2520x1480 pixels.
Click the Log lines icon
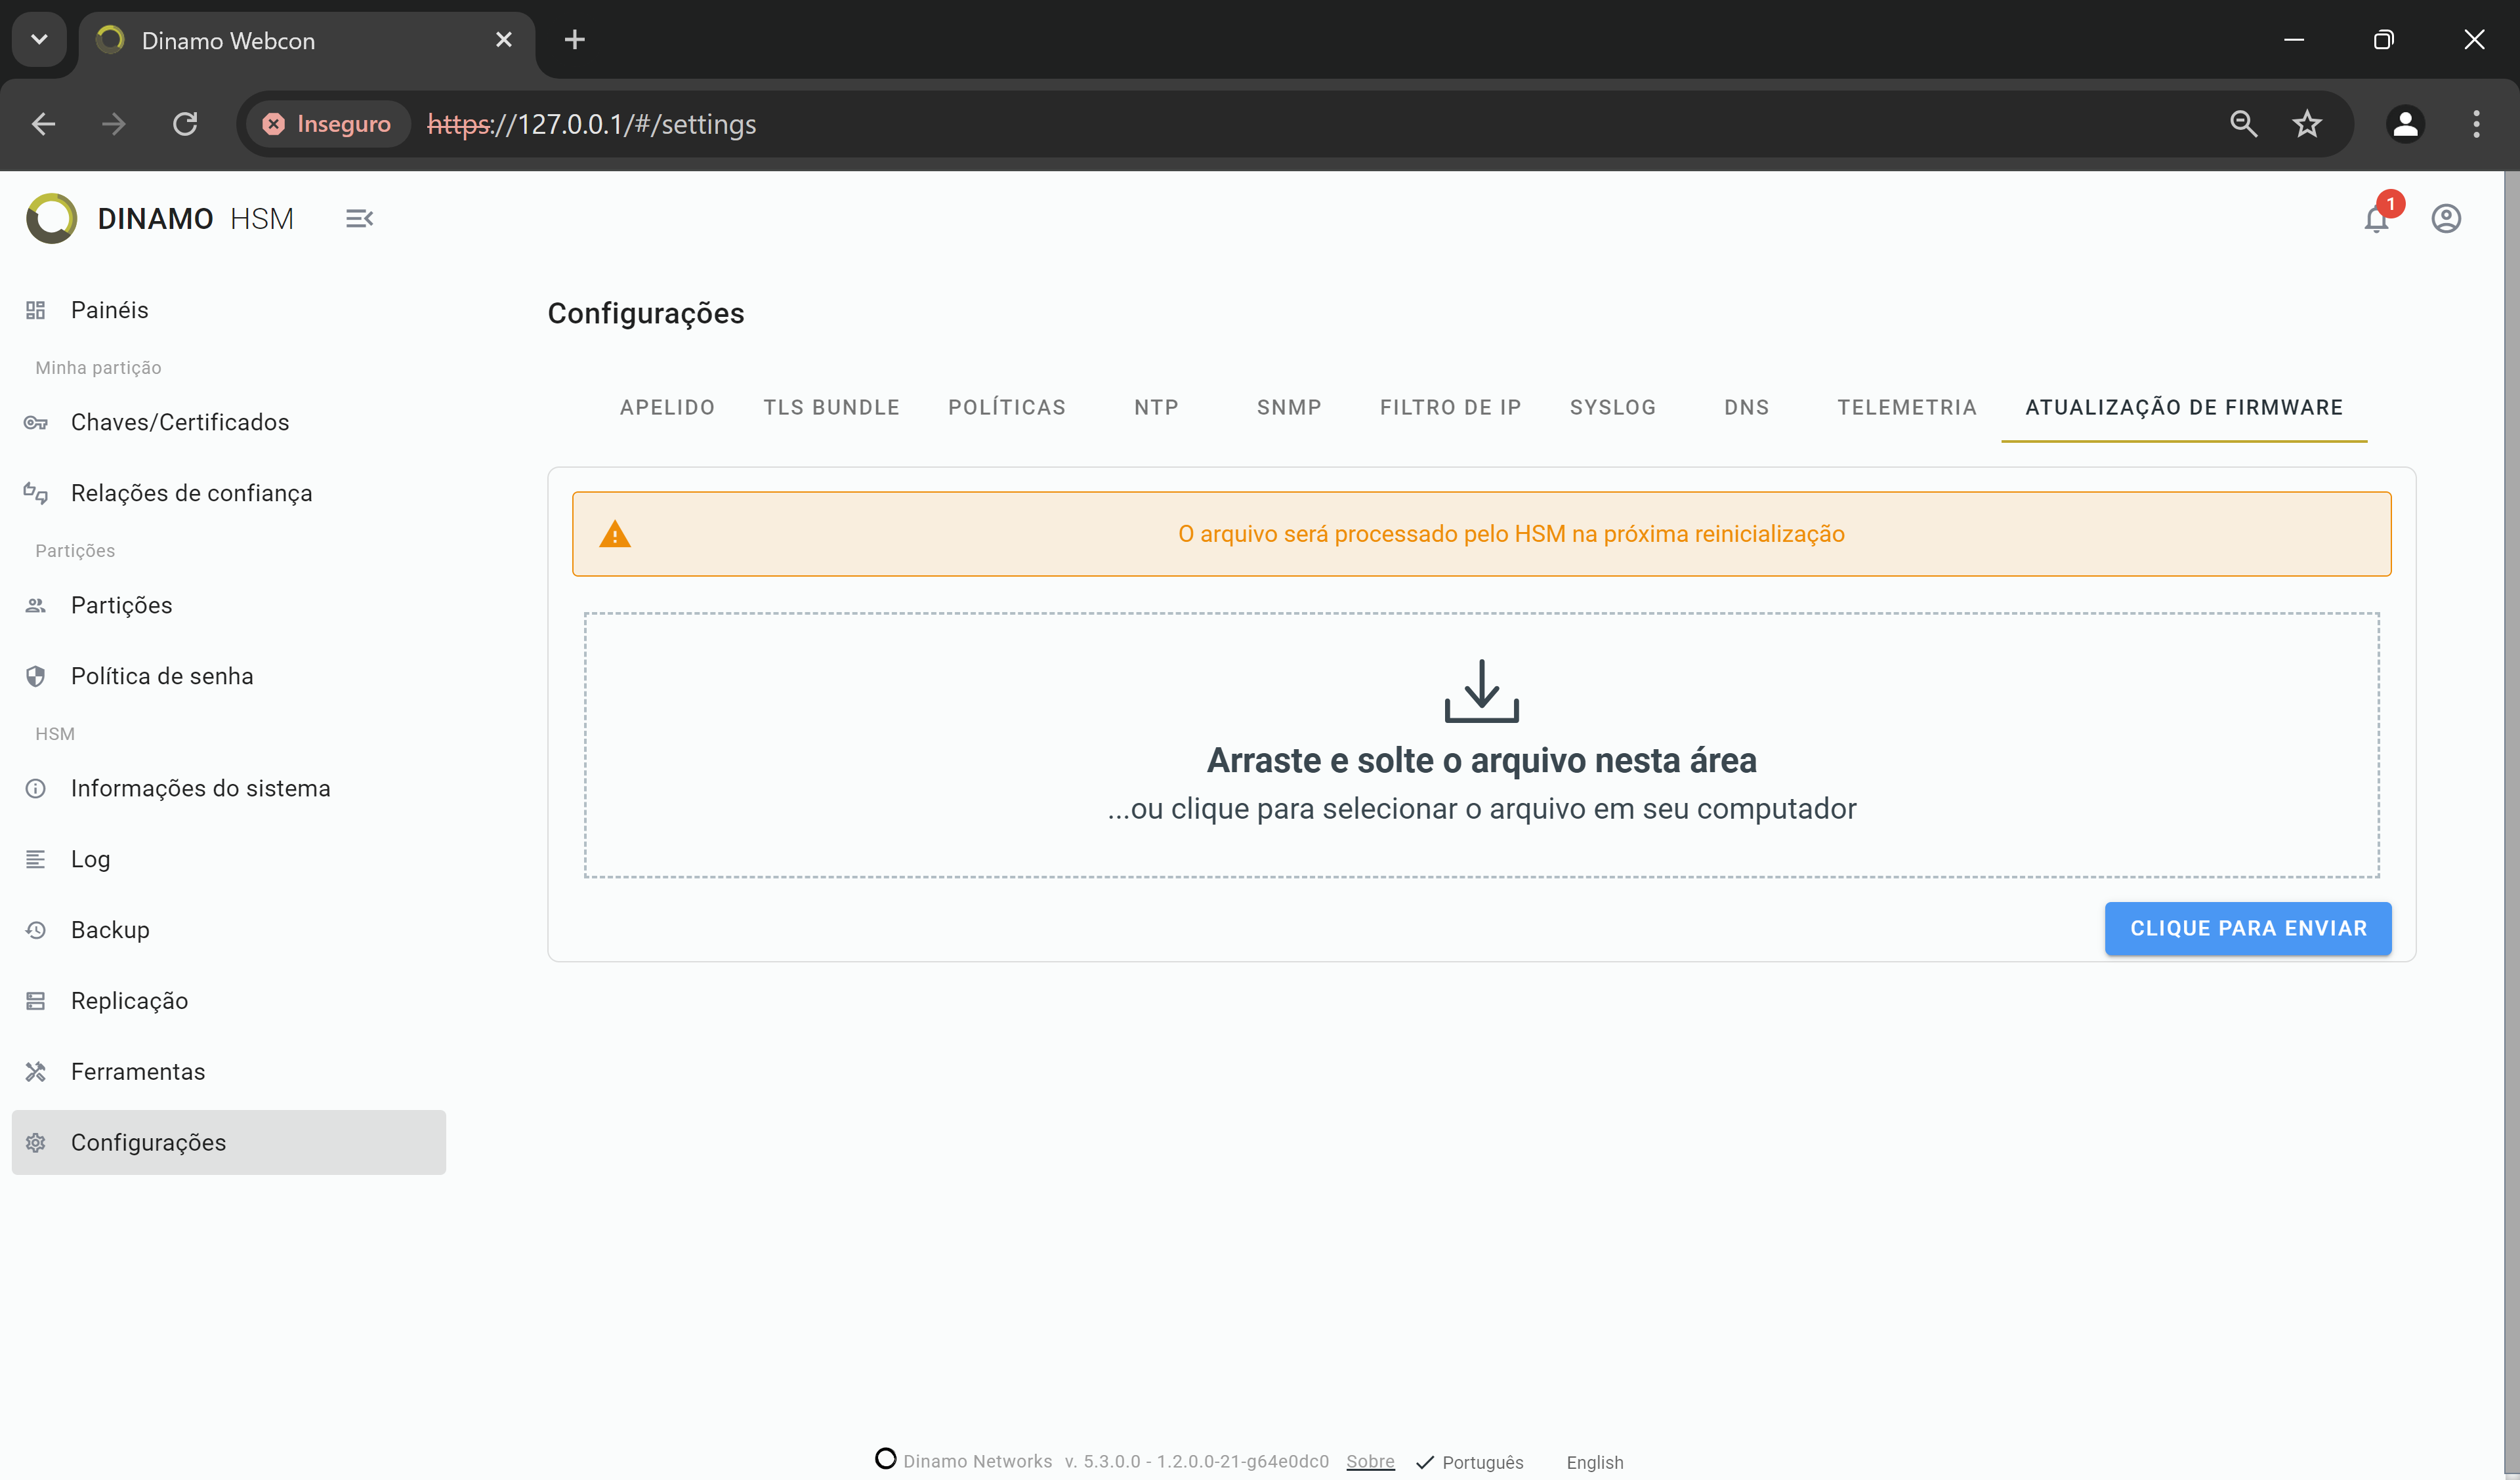coord(36,859)
